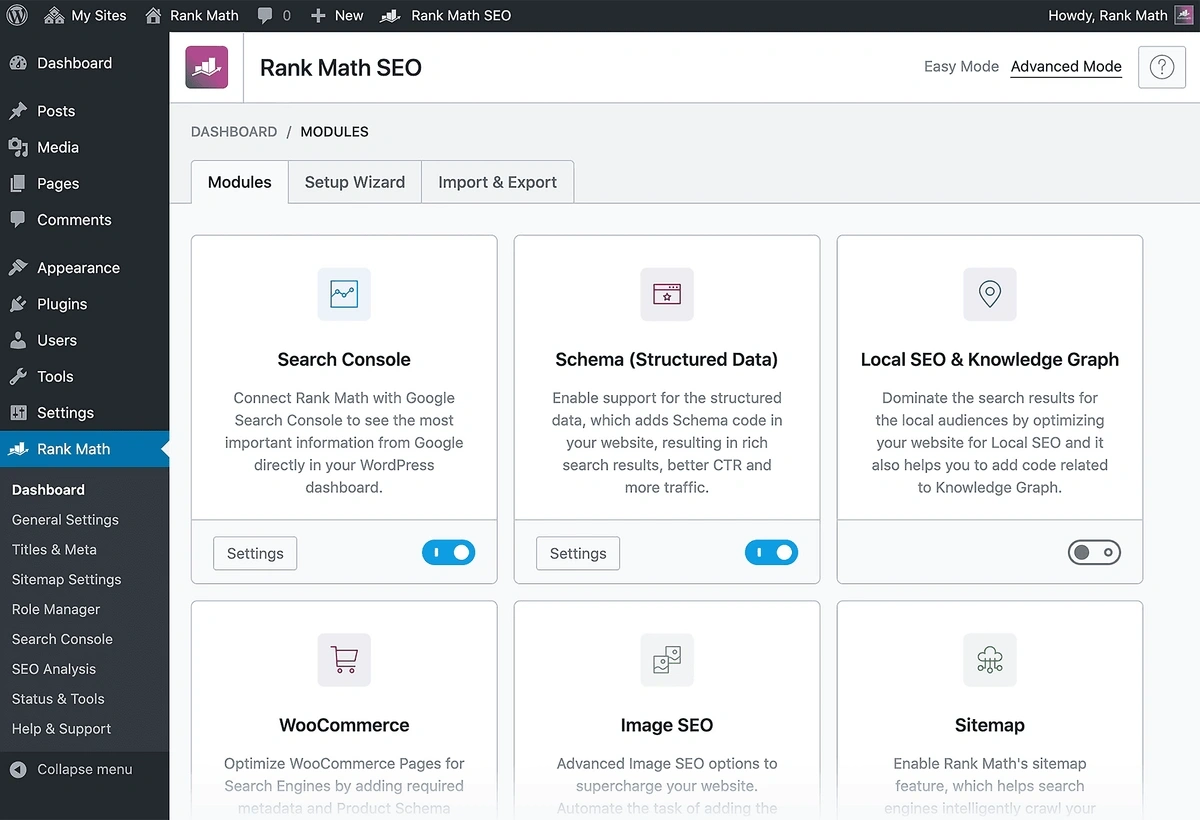Click the Image SEO pictures icon
This screenshot has width=1200, height=820.
tap(667, 660)
